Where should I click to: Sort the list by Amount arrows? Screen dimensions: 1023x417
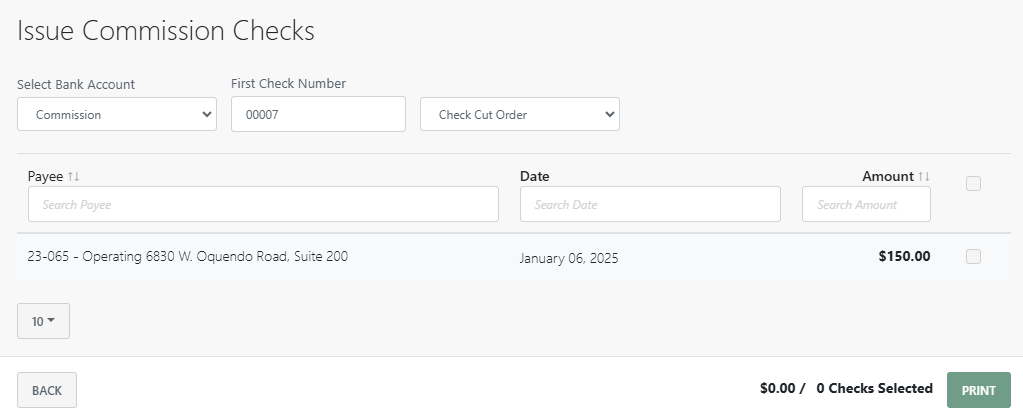click(924, 176)
